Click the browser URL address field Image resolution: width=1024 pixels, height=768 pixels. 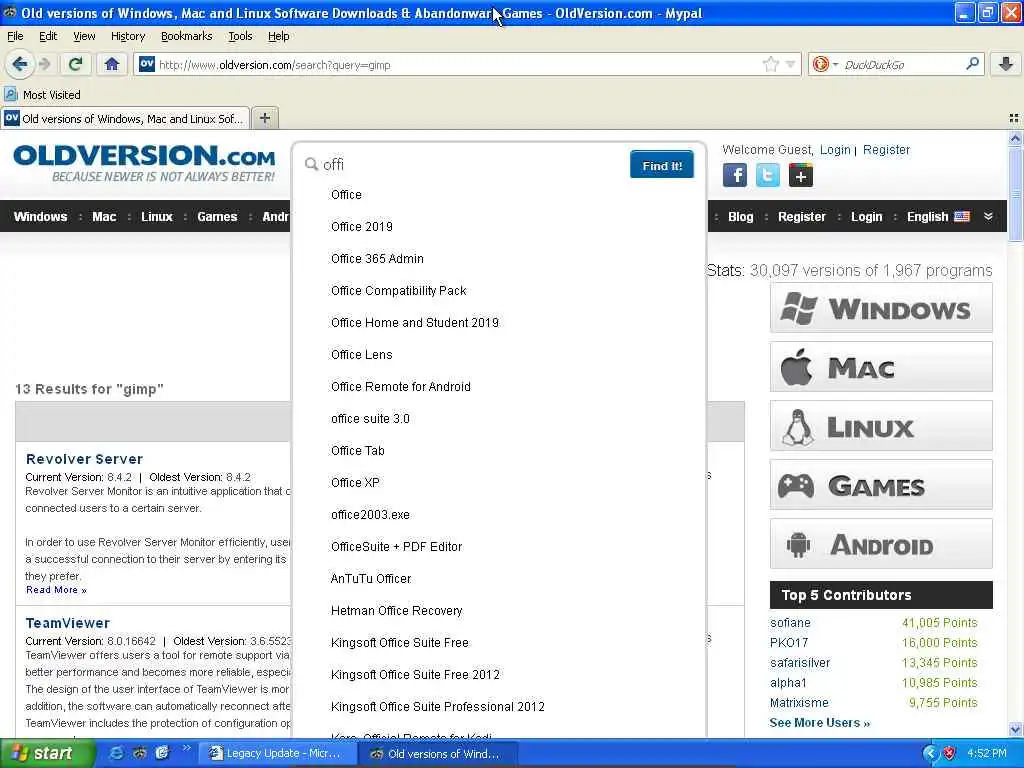click(457, 65)
